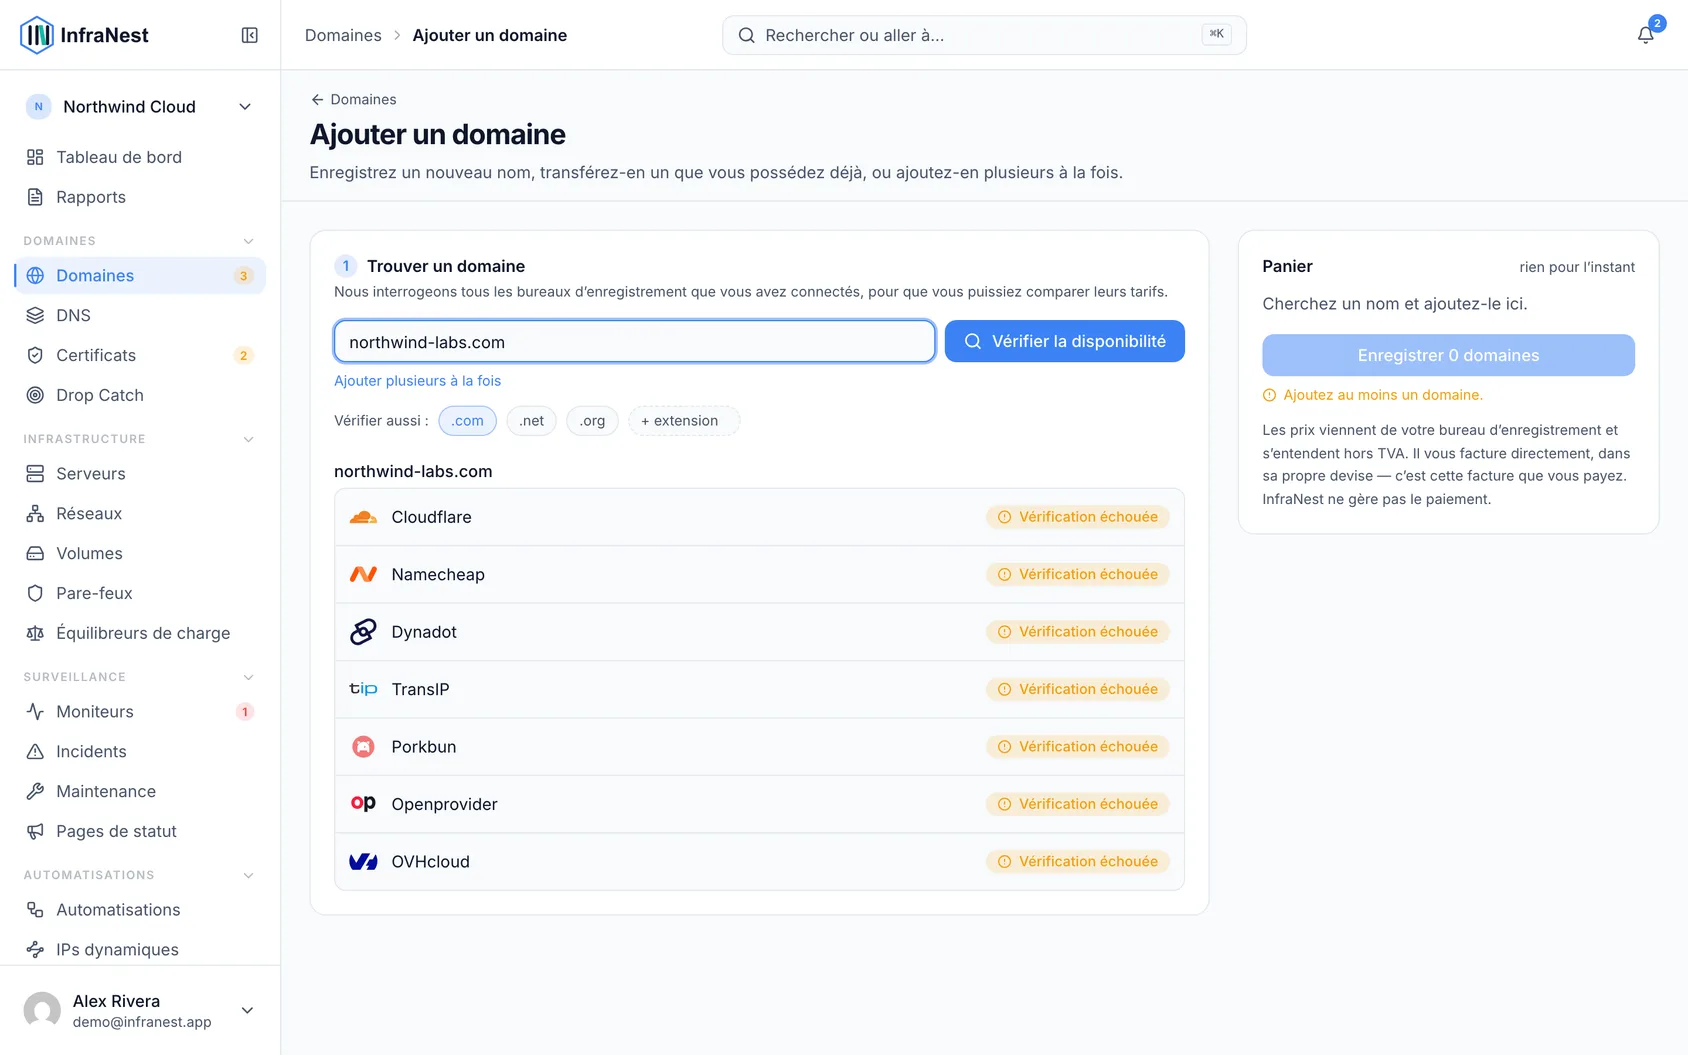1688x1055 pixels.
Task: Click the Certificats shield icon
Action: [x=35, y=355]
